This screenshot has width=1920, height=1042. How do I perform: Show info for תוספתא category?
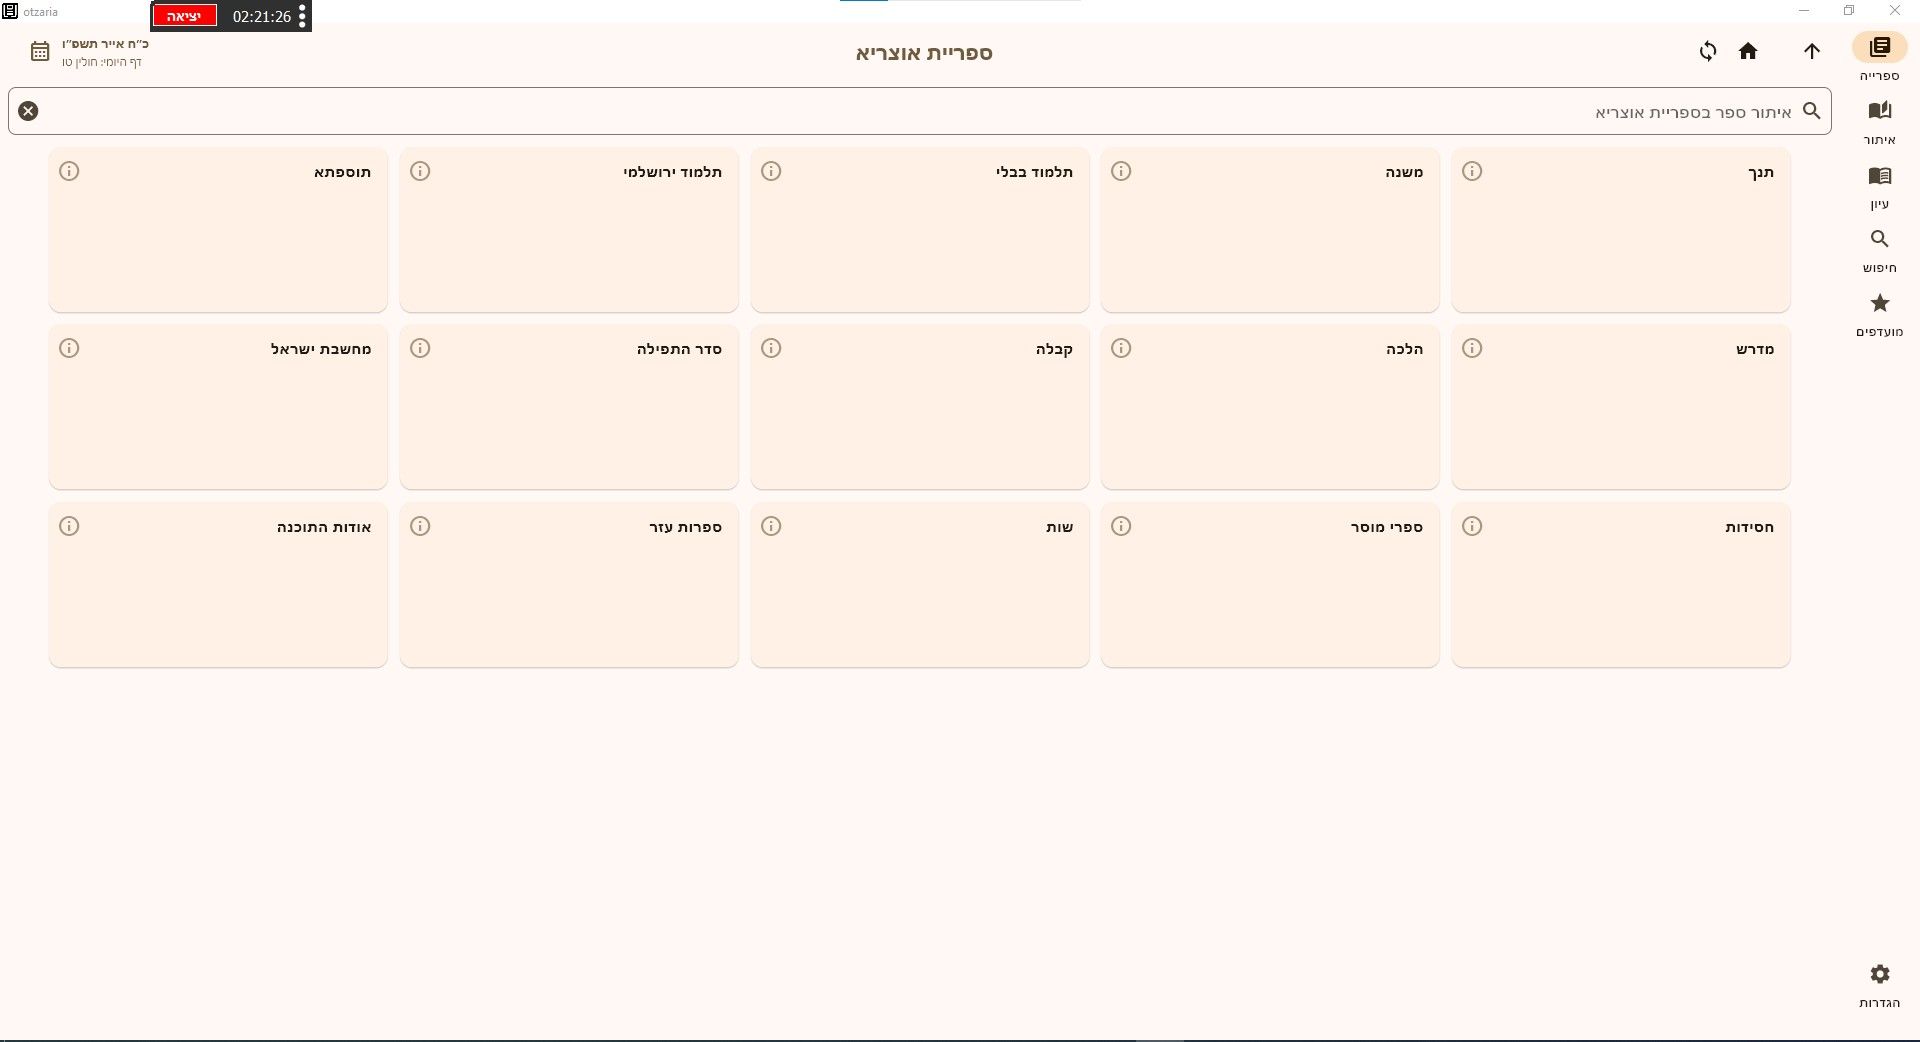[x=69, y=171]
